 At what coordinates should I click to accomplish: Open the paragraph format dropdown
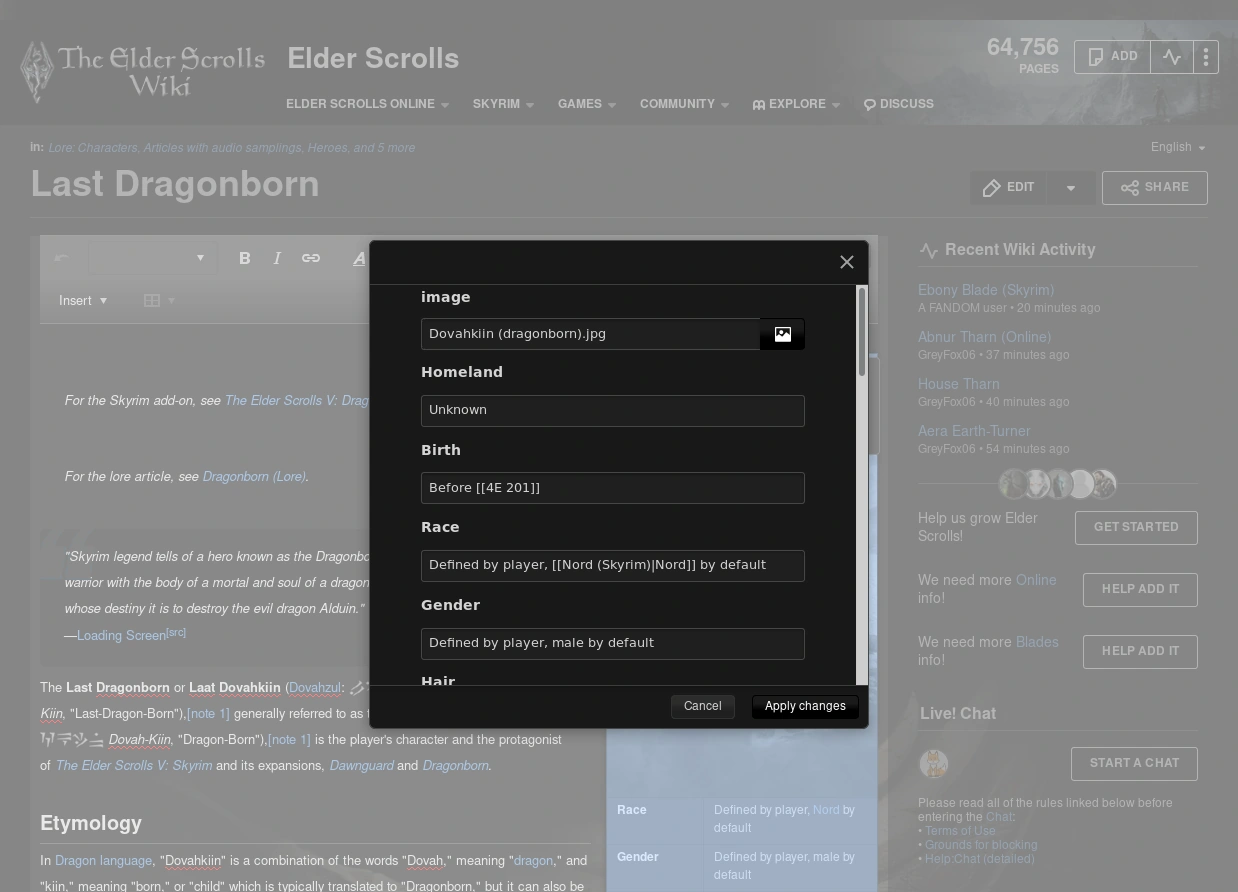coord(152,259)
